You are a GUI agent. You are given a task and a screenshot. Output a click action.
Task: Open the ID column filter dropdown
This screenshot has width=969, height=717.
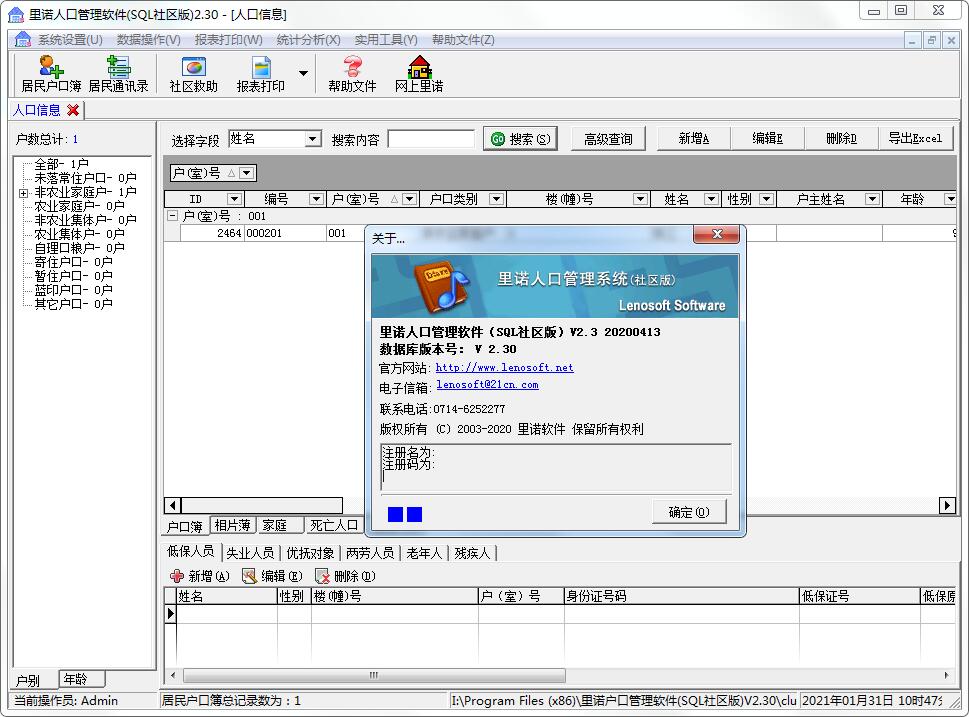tap(234, 199)
